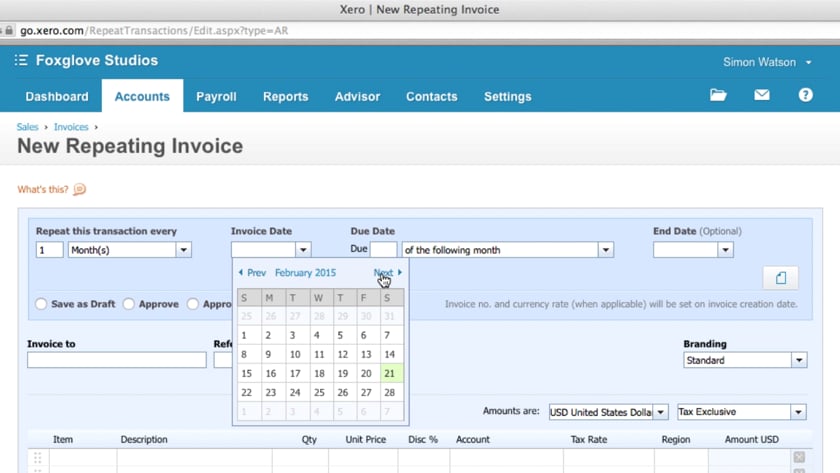Click the first row Unit Price cell
This screenshot has width=840, height=473.
click(x=363, y=457)
